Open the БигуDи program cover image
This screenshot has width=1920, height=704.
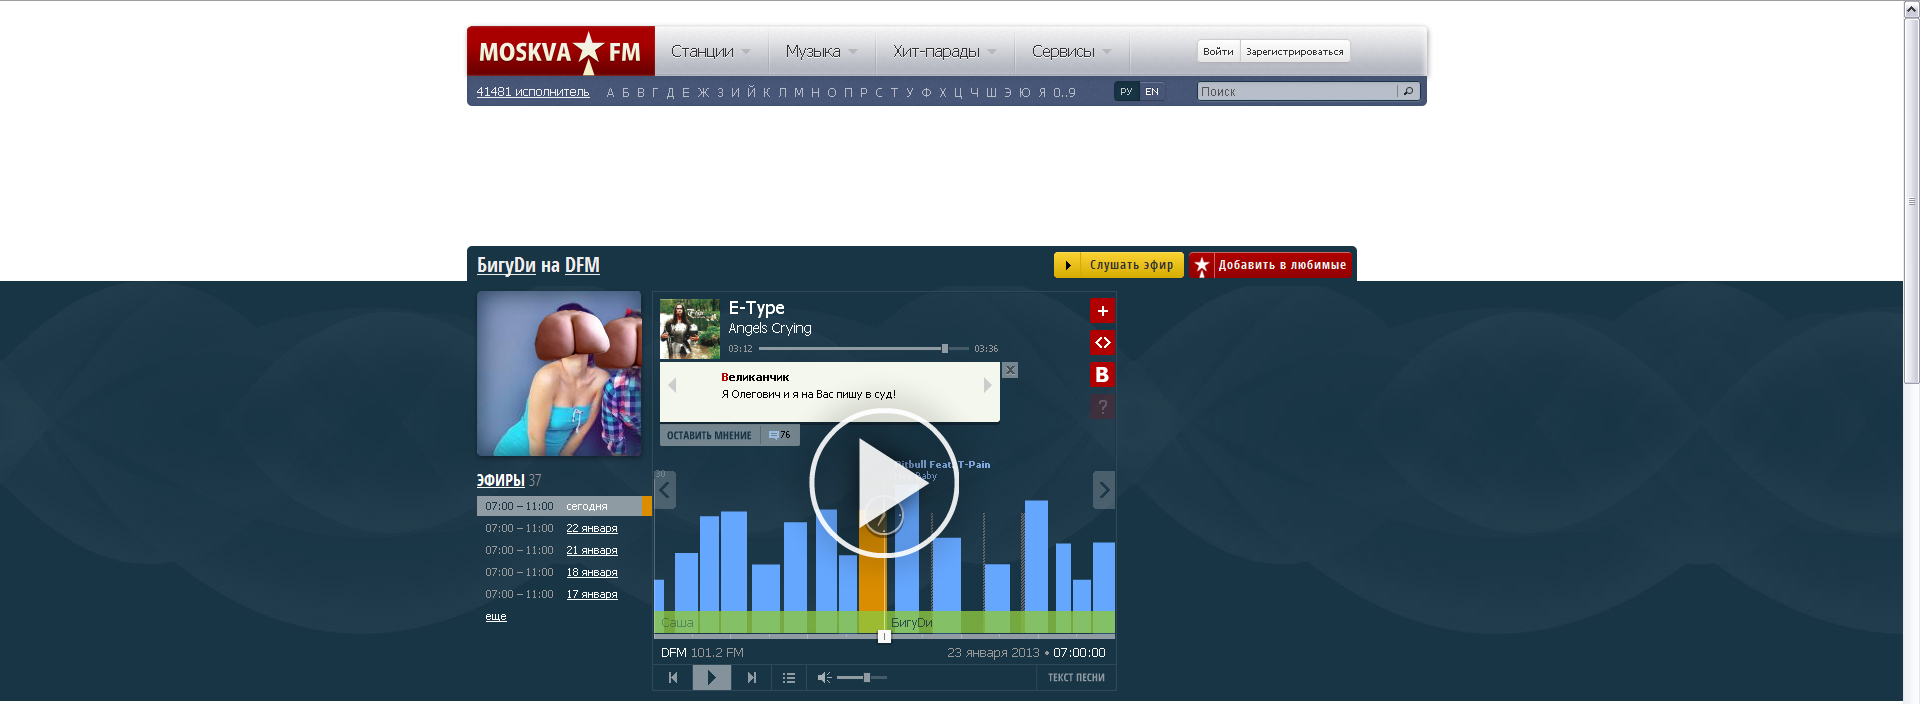pyautogui.click(x=559, y=373)
